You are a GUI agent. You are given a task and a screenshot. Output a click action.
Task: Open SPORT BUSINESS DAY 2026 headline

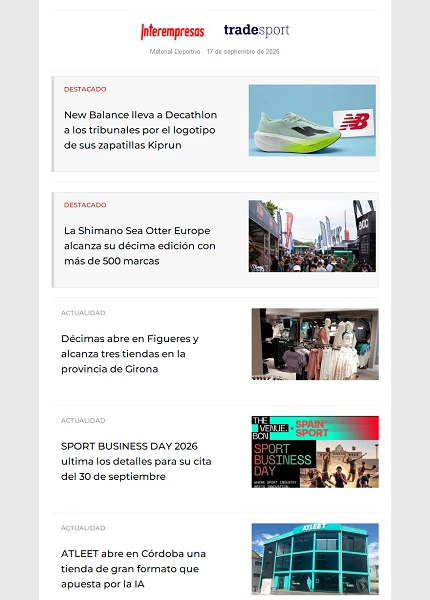136,461
